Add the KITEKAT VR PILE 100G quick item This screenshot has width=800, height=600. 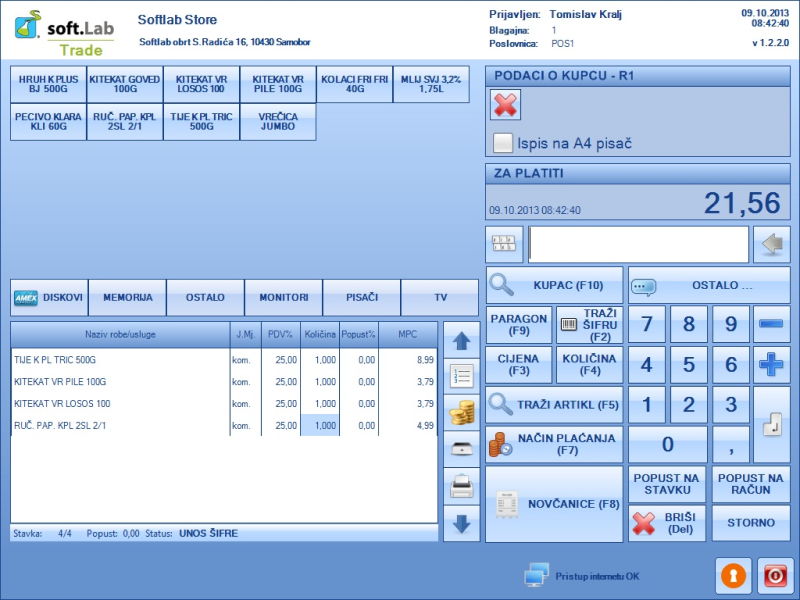tap(278, 85)
